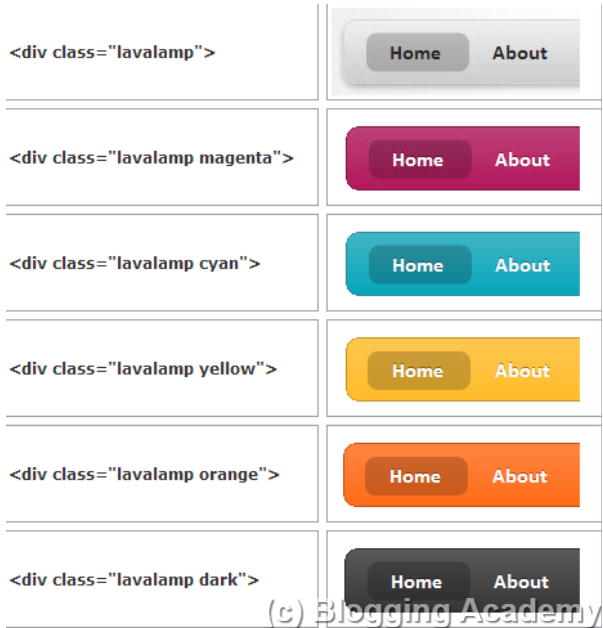Screen dimensions: 603x628
Task: Select Home in the yellow menu
Action: pos(418,370)
